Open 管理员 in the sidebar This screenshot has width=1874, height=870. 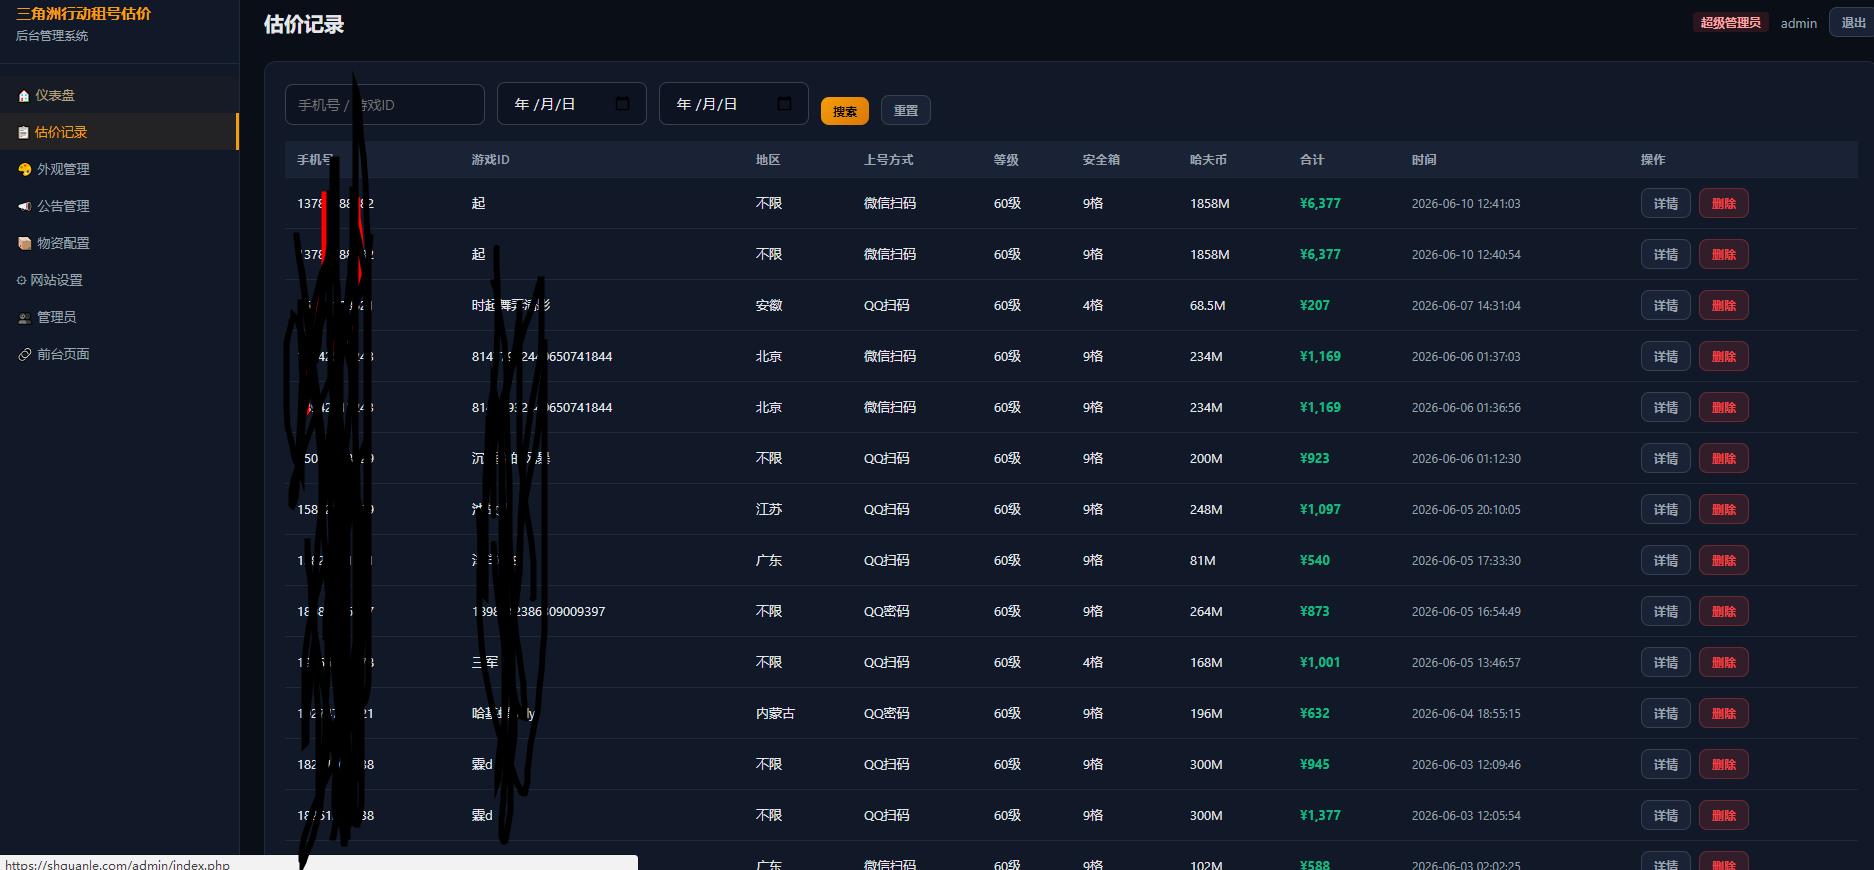[x=119, y=317]
